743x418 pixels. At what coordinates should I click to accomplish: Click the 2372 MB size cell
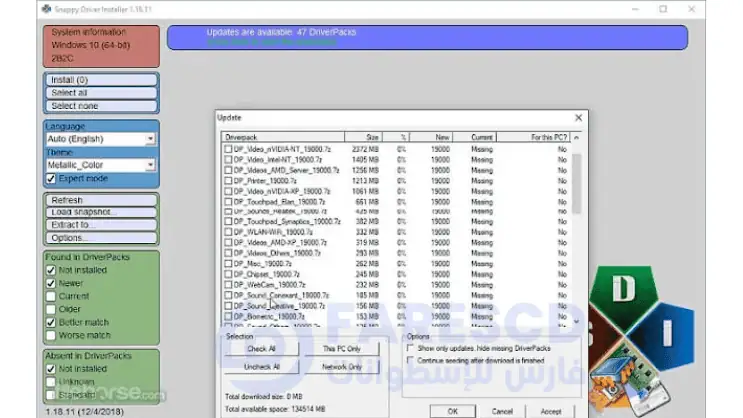365,149
